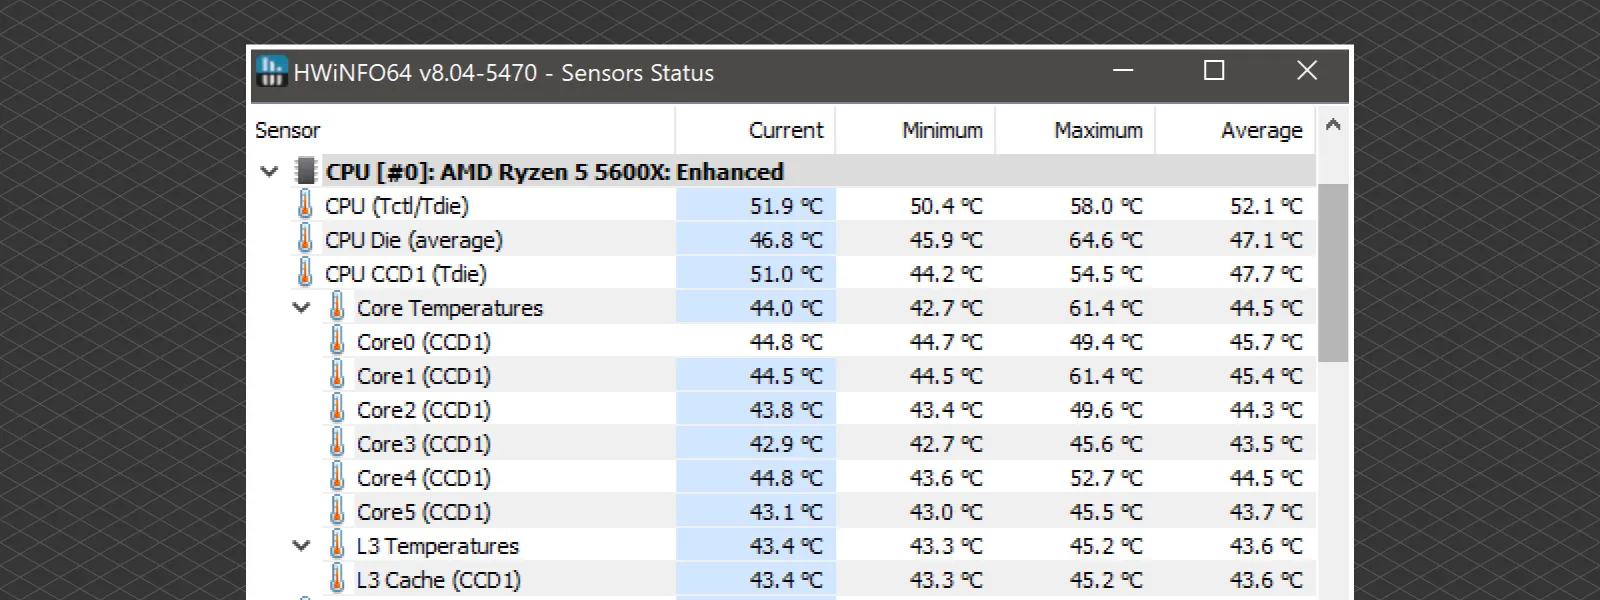Click maximum value 49.4 °C for Core0

[1106, 342]
